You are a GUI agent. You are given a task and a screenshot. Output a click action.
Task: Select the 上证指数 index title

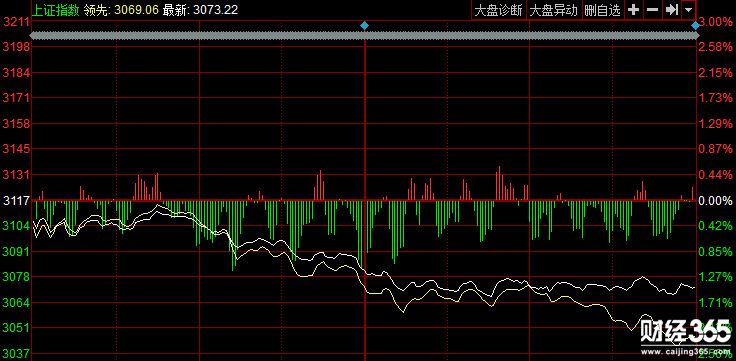click(x=55, y=10)
